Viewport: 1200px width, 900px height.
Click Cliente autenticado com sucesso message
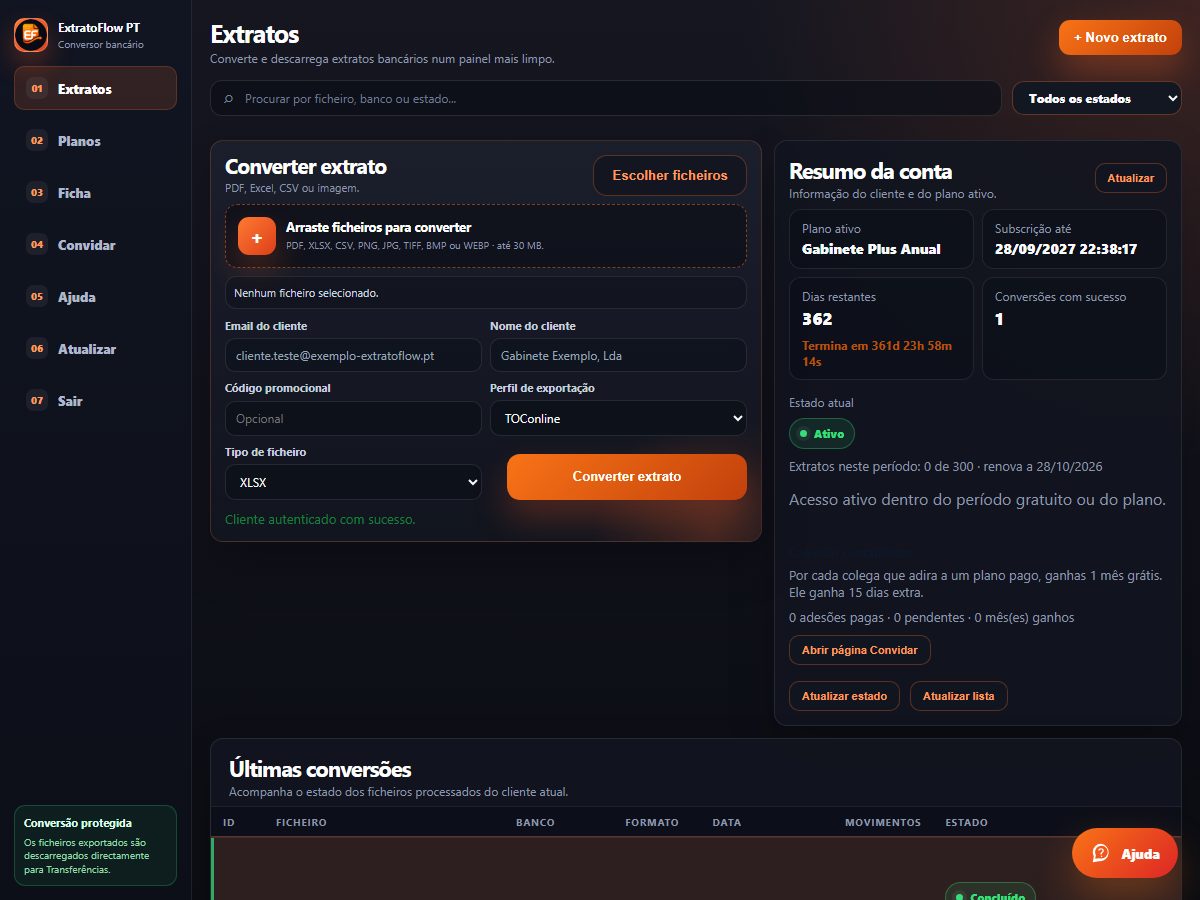click(x=320, y=519)
